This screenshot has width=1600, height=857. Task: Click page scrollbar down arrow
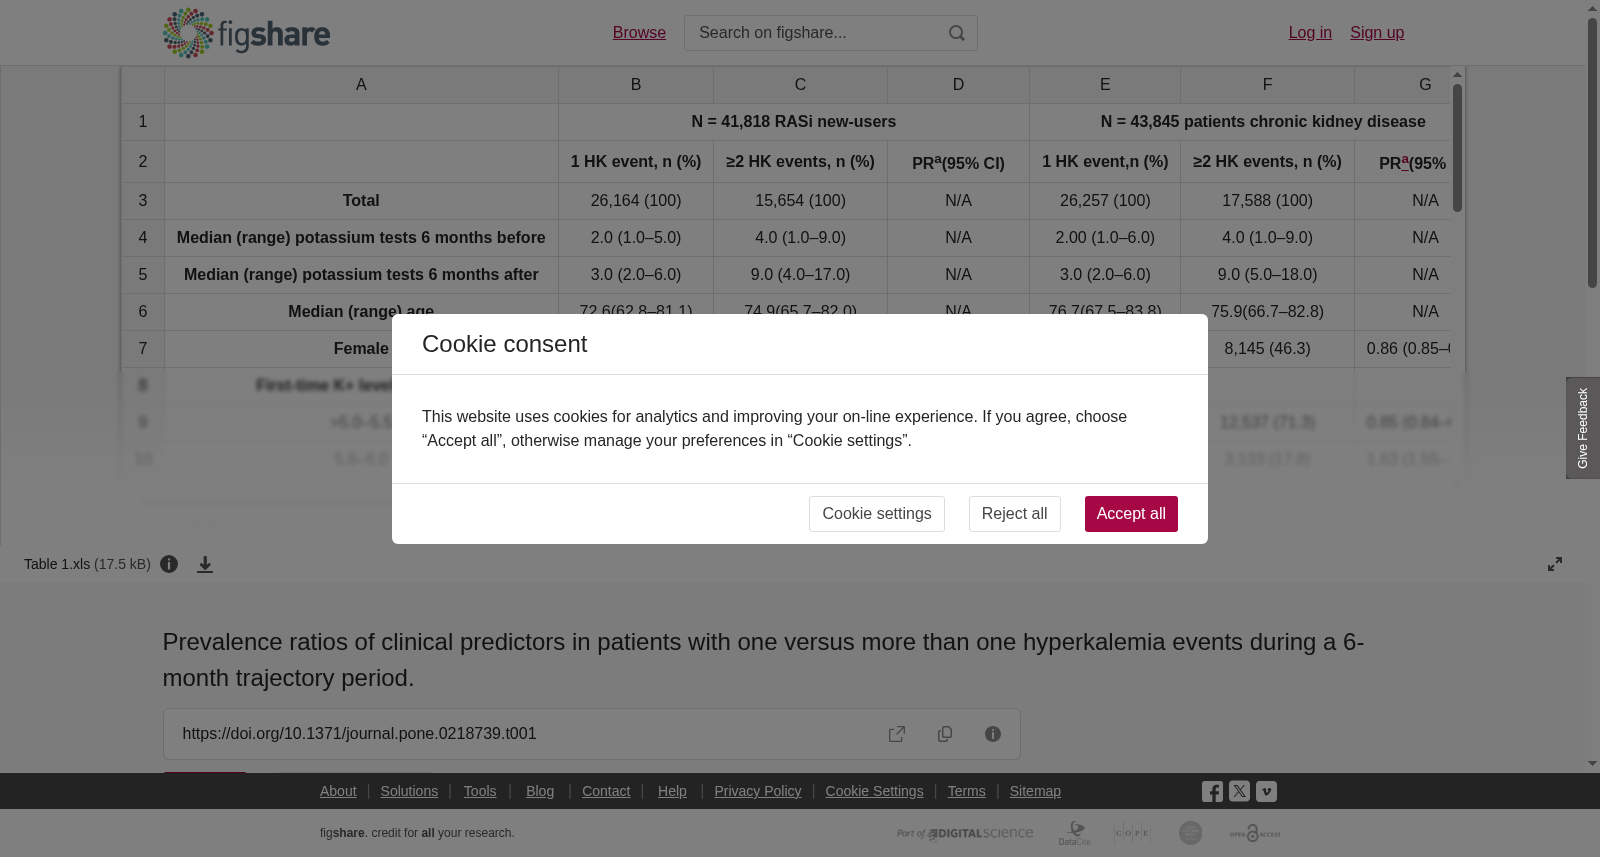pos(1592,764)
